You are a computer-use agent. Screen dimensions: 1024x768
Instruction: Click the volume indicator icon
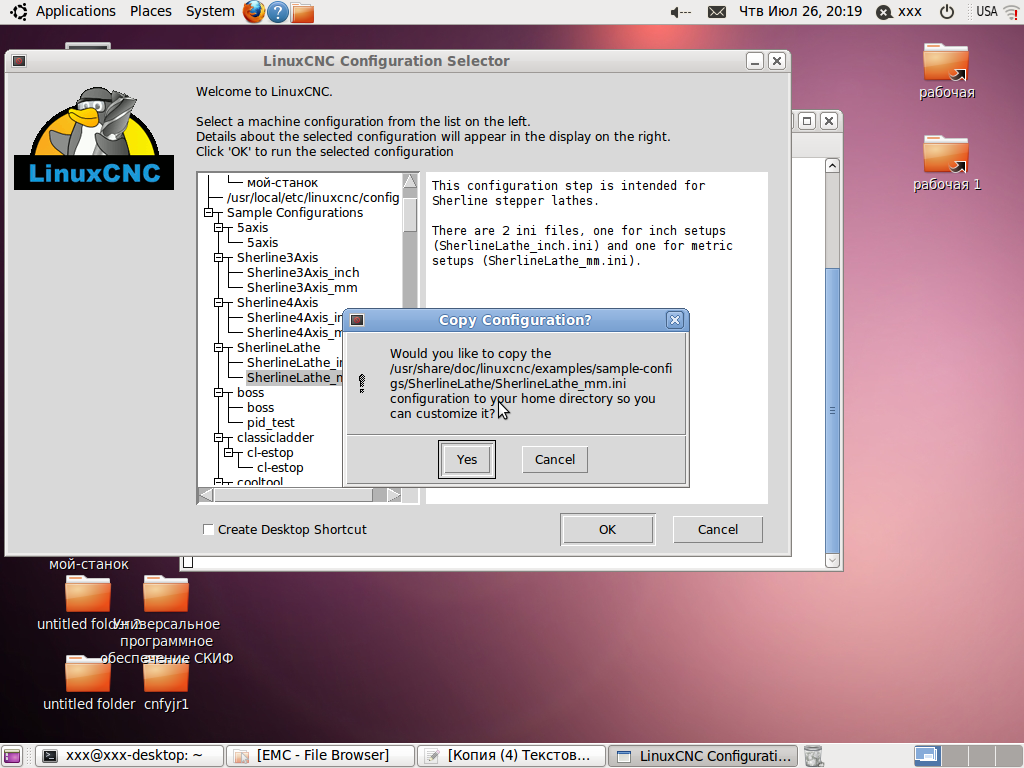pyautogui.click(x=680, y=12)
